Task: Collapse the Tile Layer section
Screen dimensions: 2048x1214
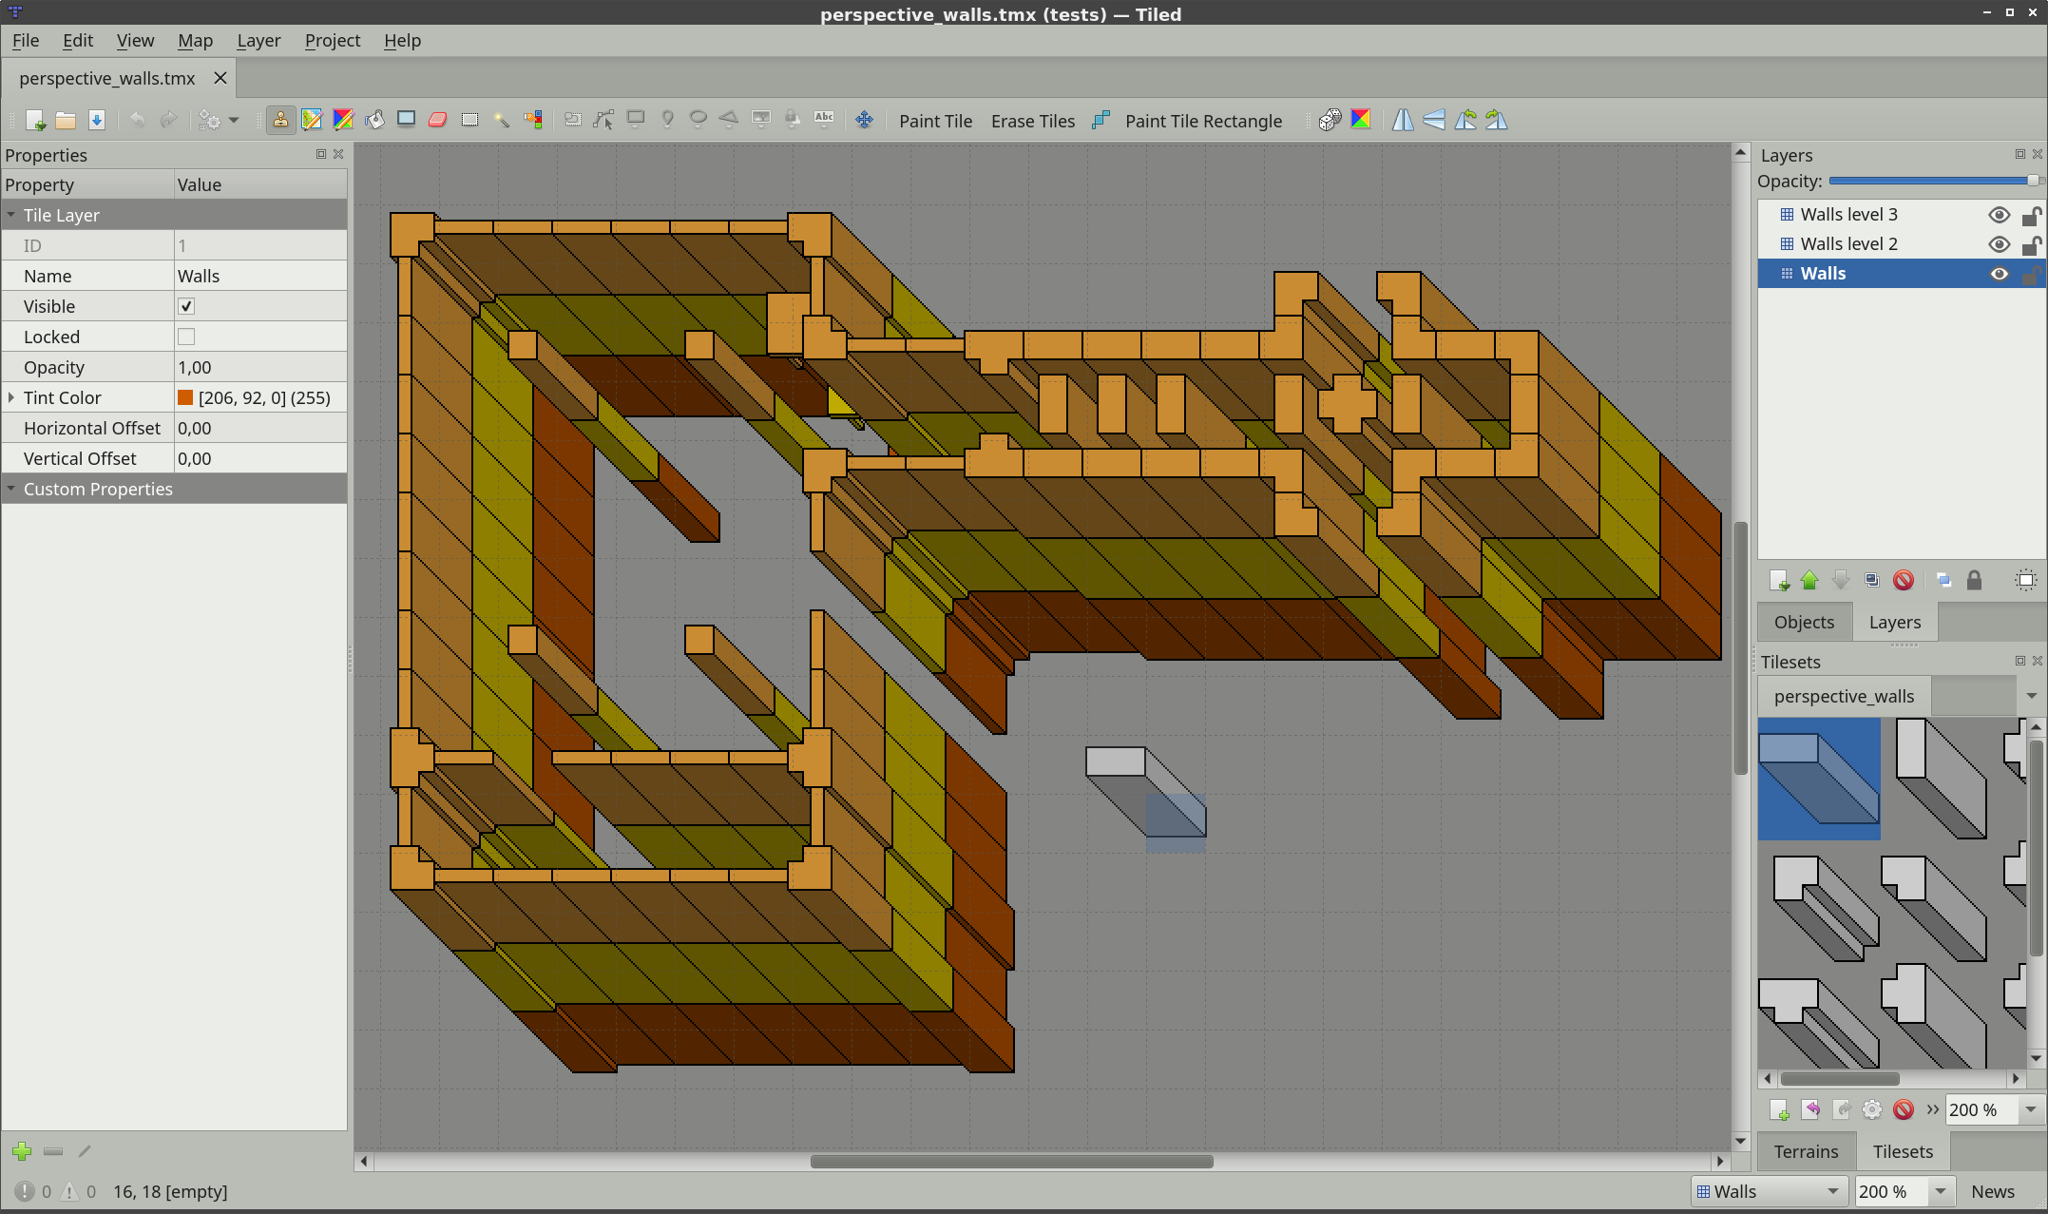Action: (x=11, y=215)
